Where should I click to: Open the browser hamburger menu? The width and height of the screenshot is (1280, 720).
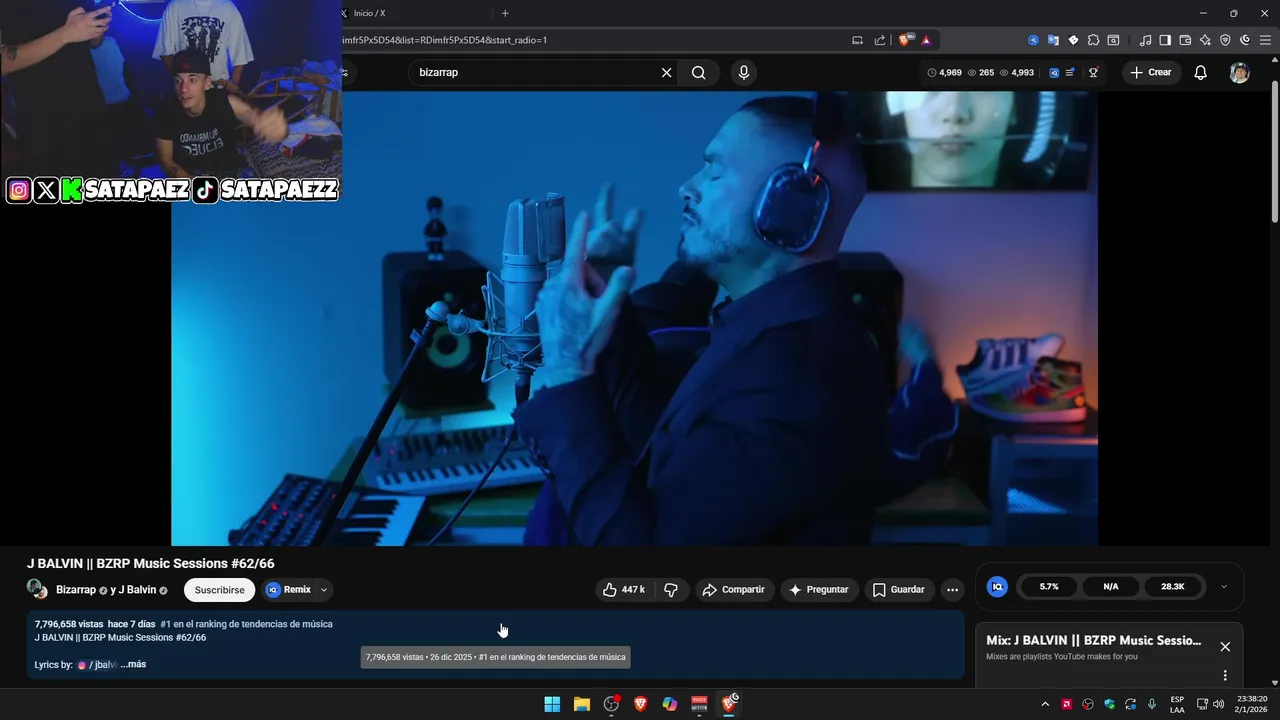[x=1265, y=40]
